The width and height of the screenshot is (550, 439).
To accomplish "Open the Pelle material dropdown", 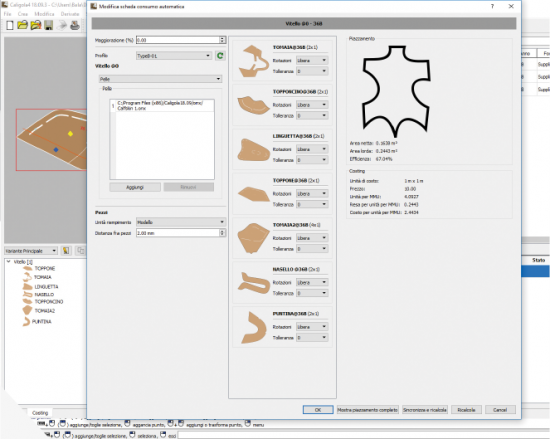I will (160, 79).
